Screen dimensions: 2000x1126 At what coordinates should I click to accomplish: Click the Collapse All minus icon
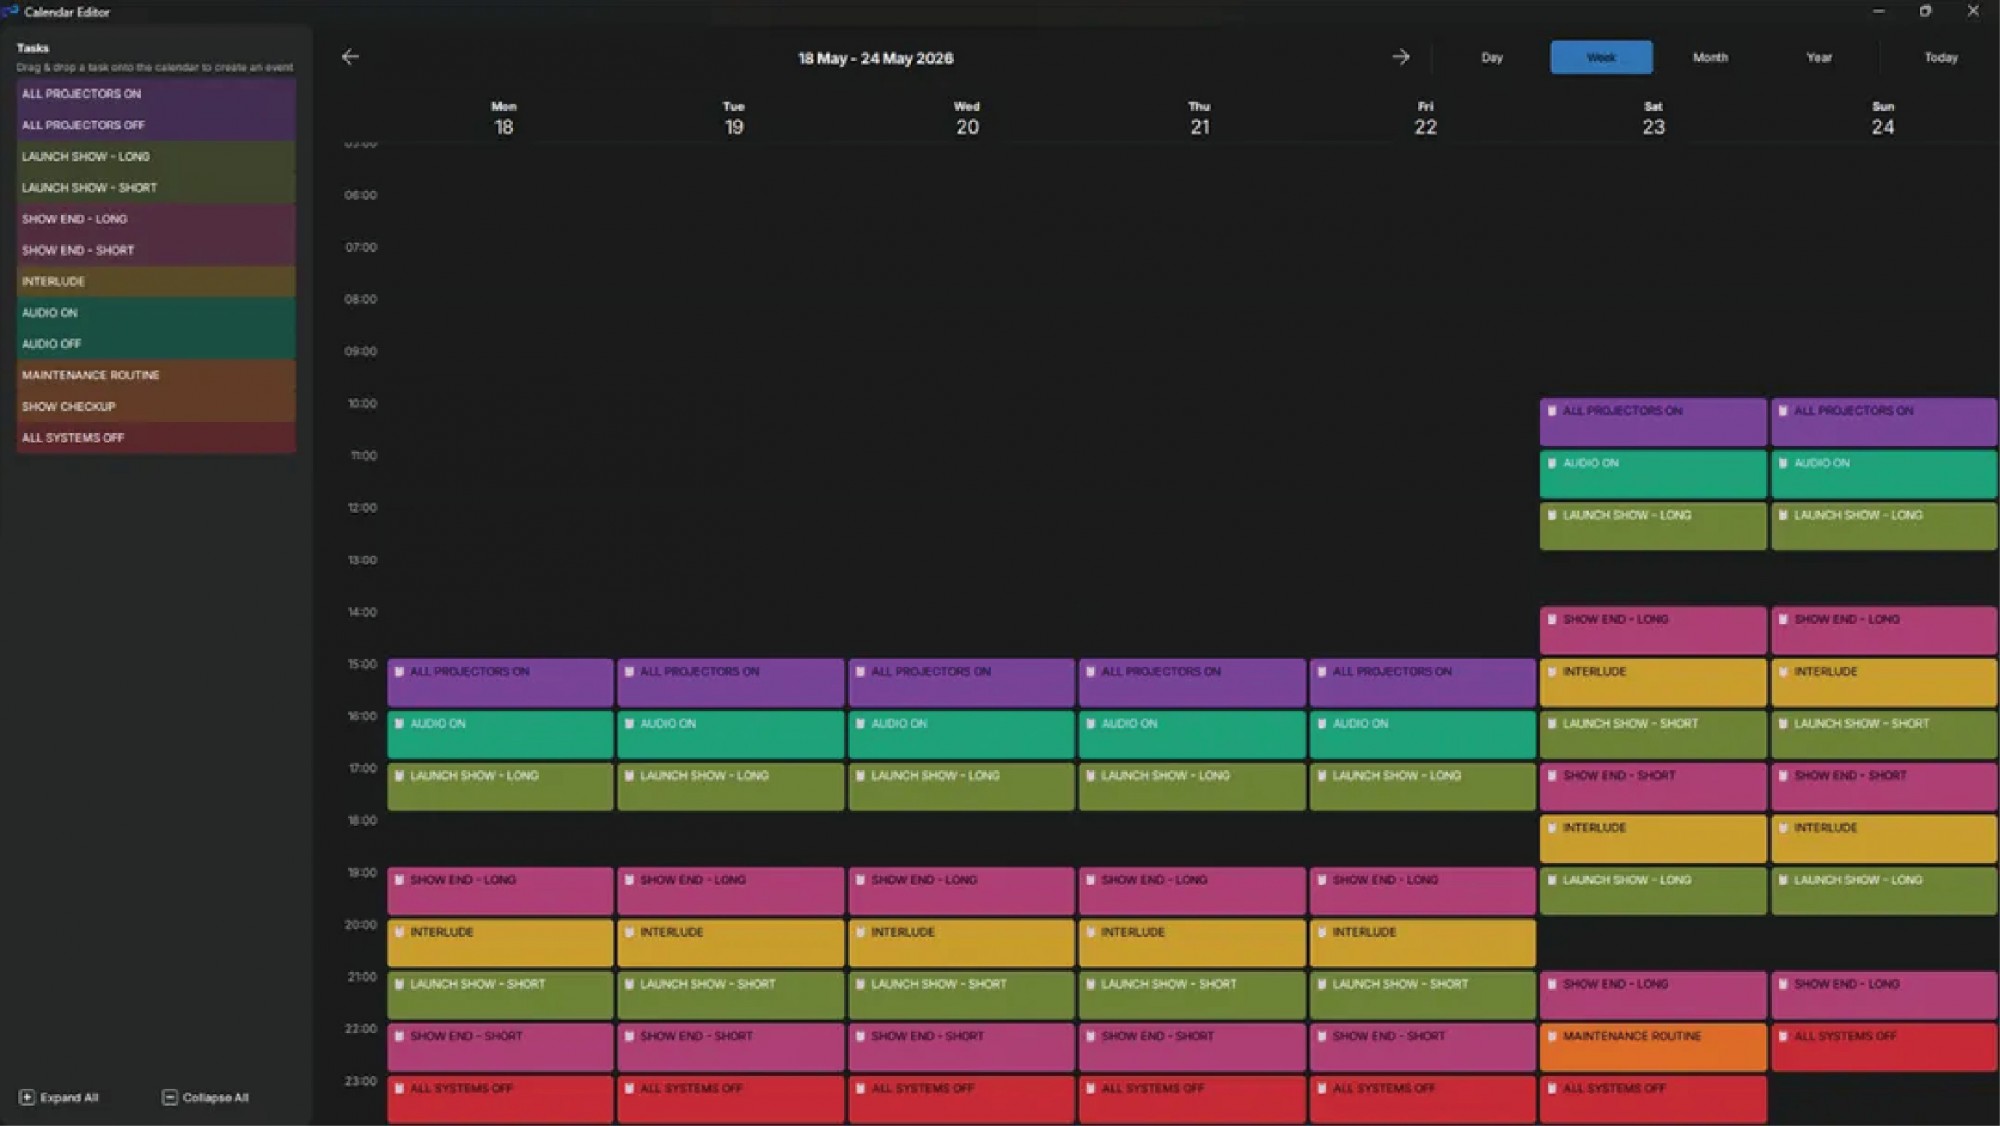pos(170,1097)
